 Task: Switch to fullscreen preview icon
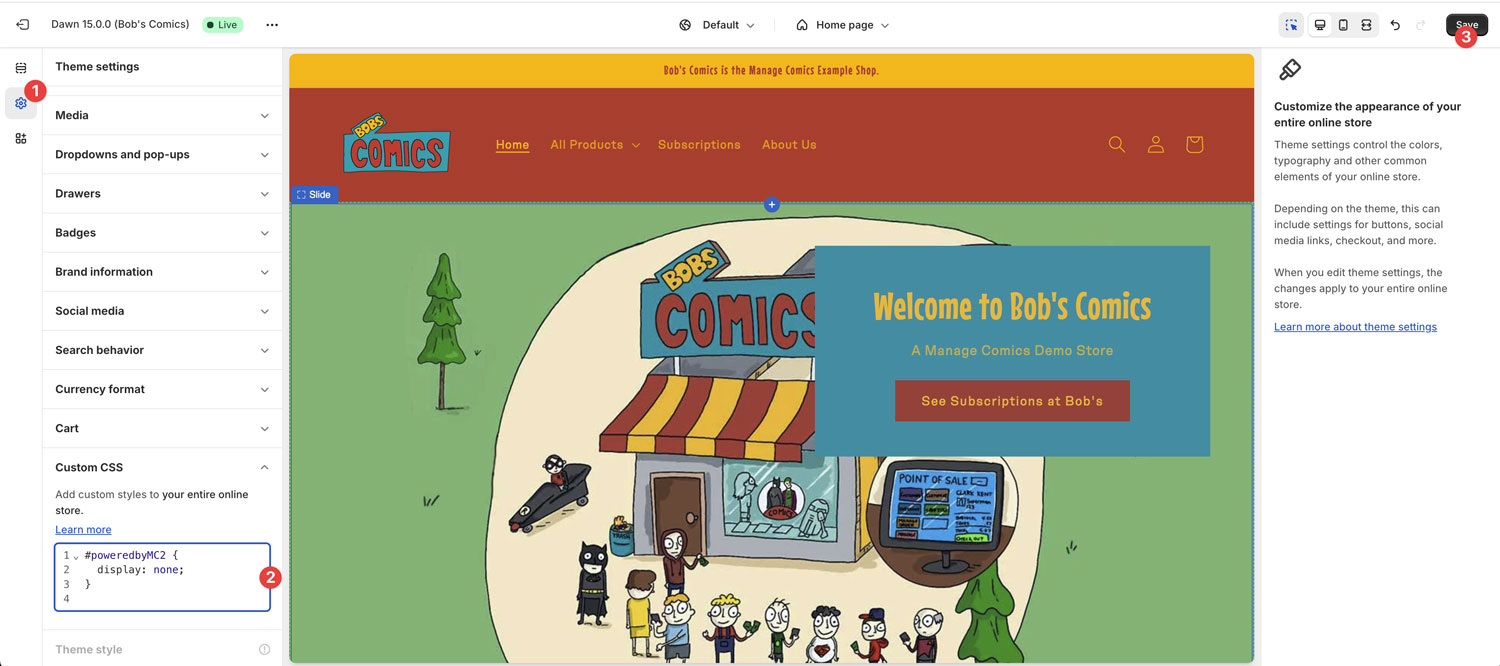click(1366, 25)
